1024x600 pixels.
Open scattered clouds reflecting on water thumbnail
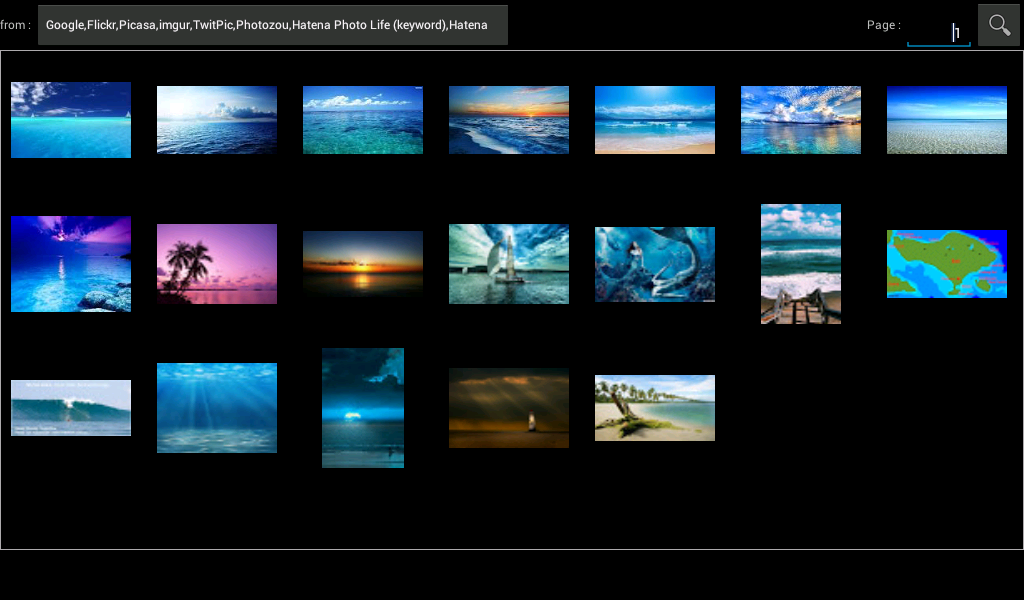point(801,120)
